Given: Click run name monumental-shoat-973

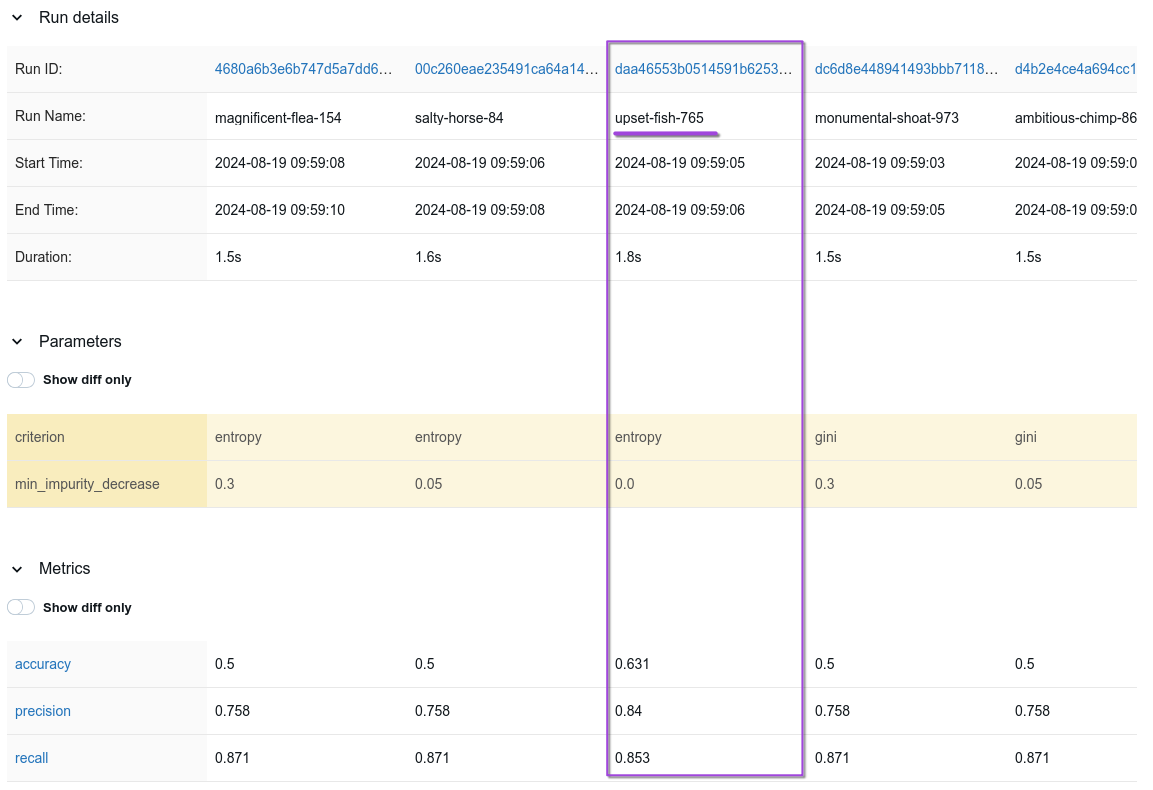Looking at the screenshot, I should (x=887, y=118).
